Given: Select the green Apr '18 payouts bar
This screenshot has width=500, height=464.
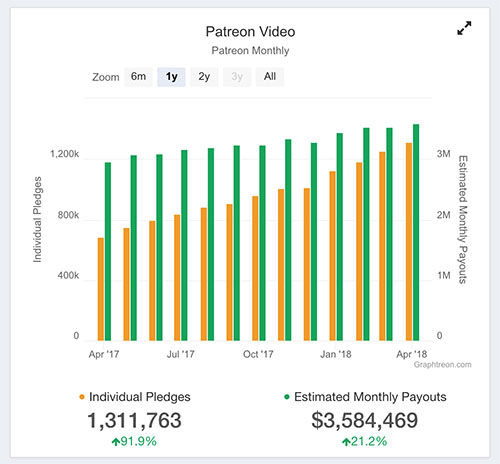Looking at the screenshot, I should coord(416,232).
